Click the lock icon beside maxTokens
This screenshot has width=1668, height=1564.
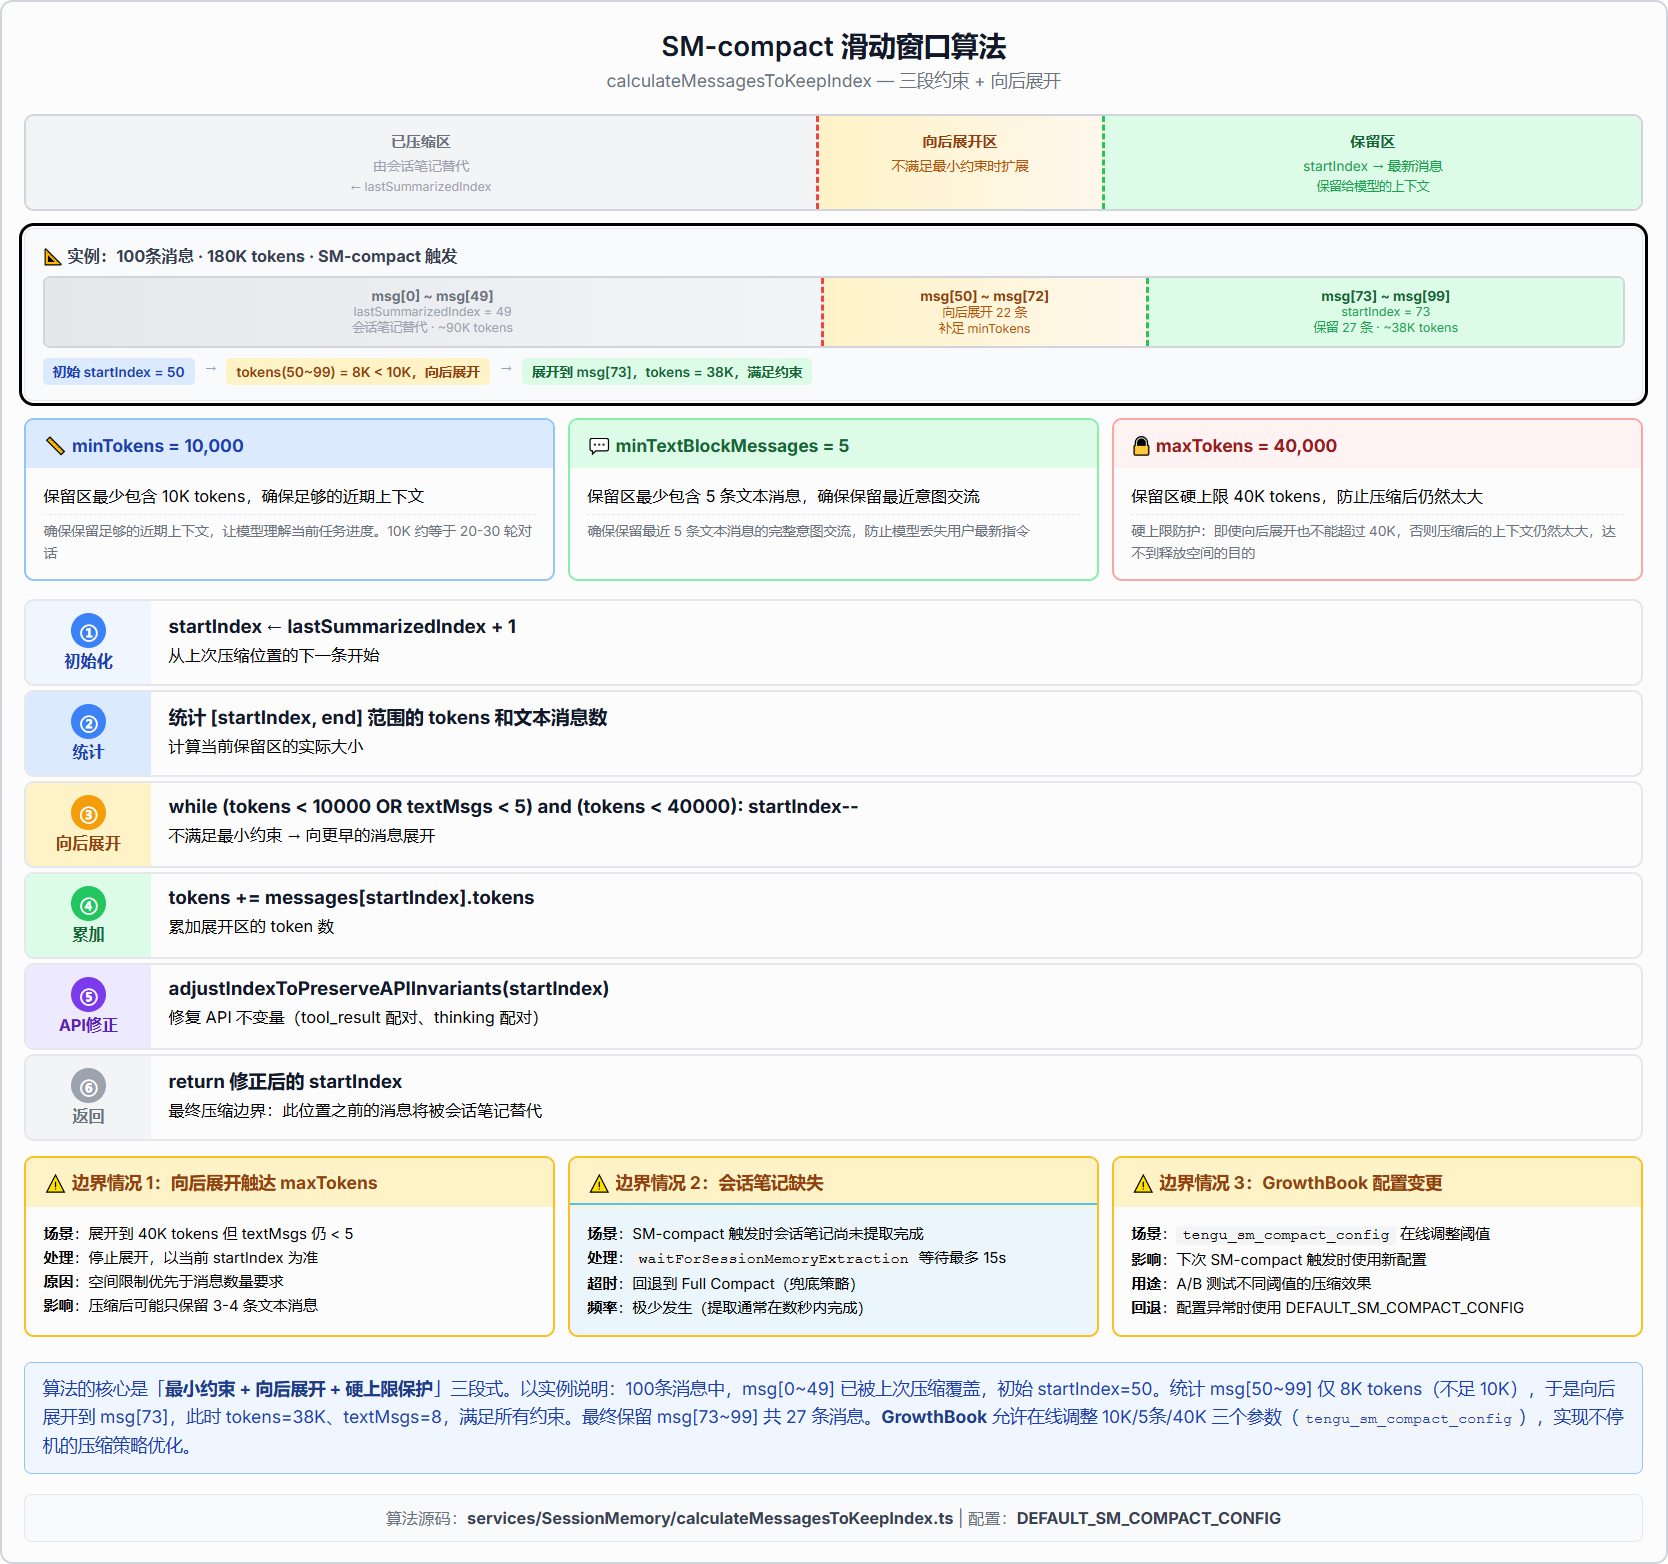click(x=1141, y=446)
